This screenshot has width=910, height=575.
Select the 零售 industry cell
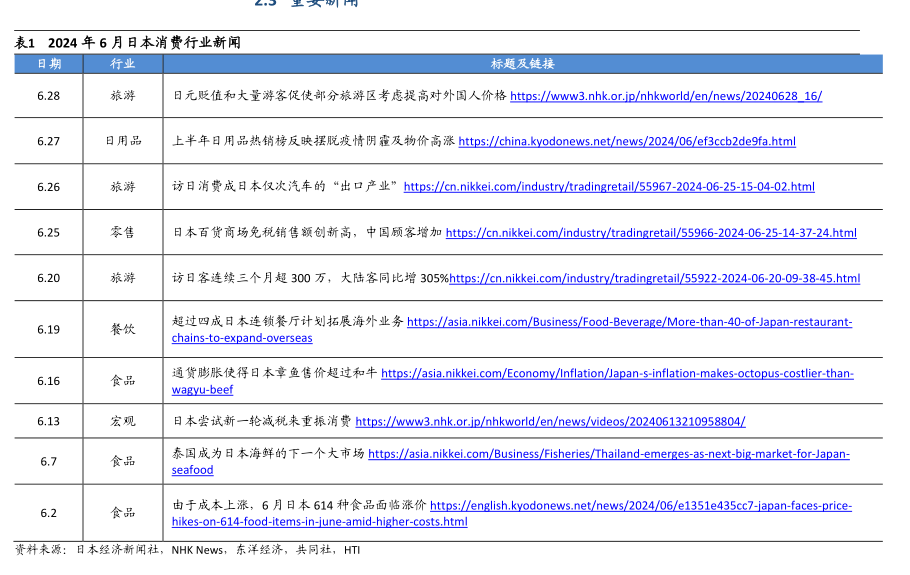point(123,232)
